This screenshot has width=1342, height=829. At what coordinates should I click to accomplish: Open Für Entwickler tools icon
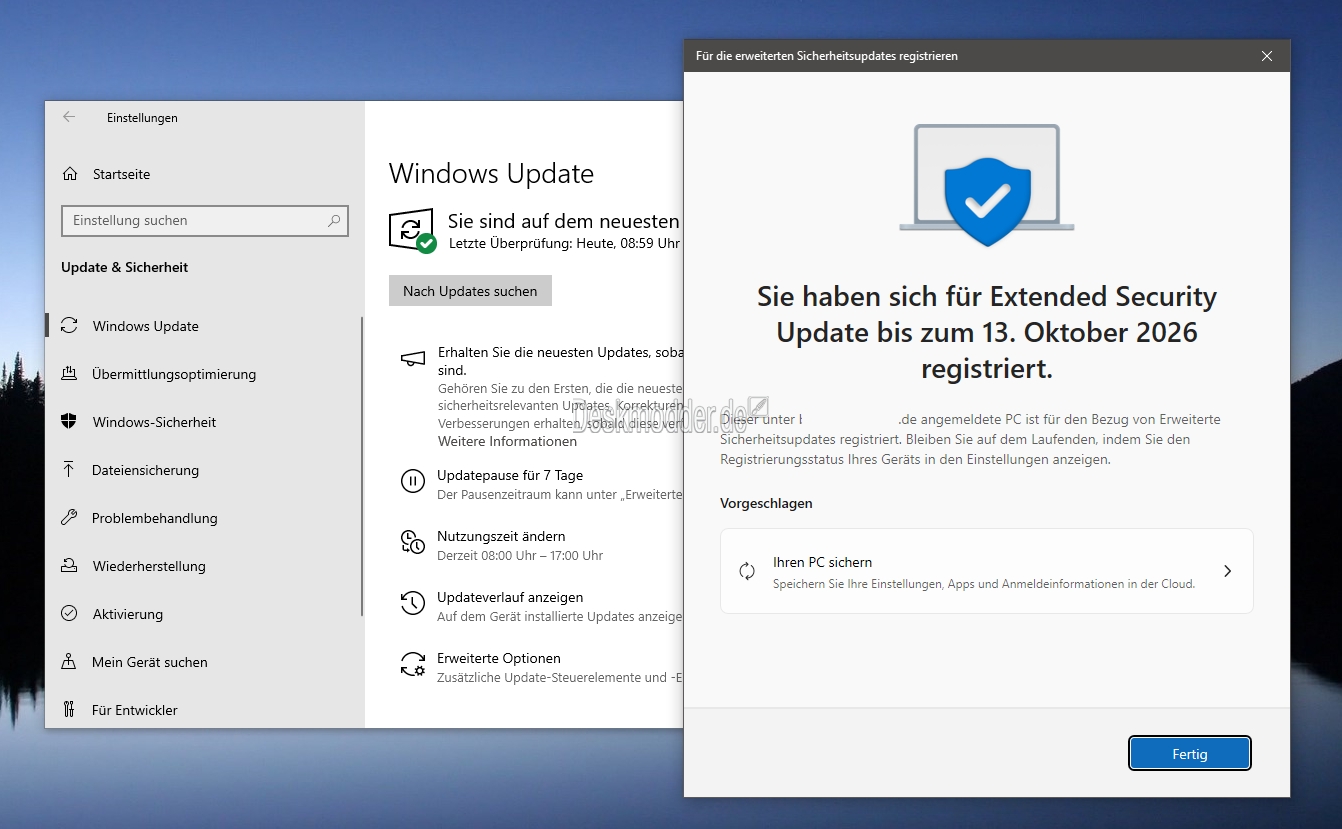(69, 710)
